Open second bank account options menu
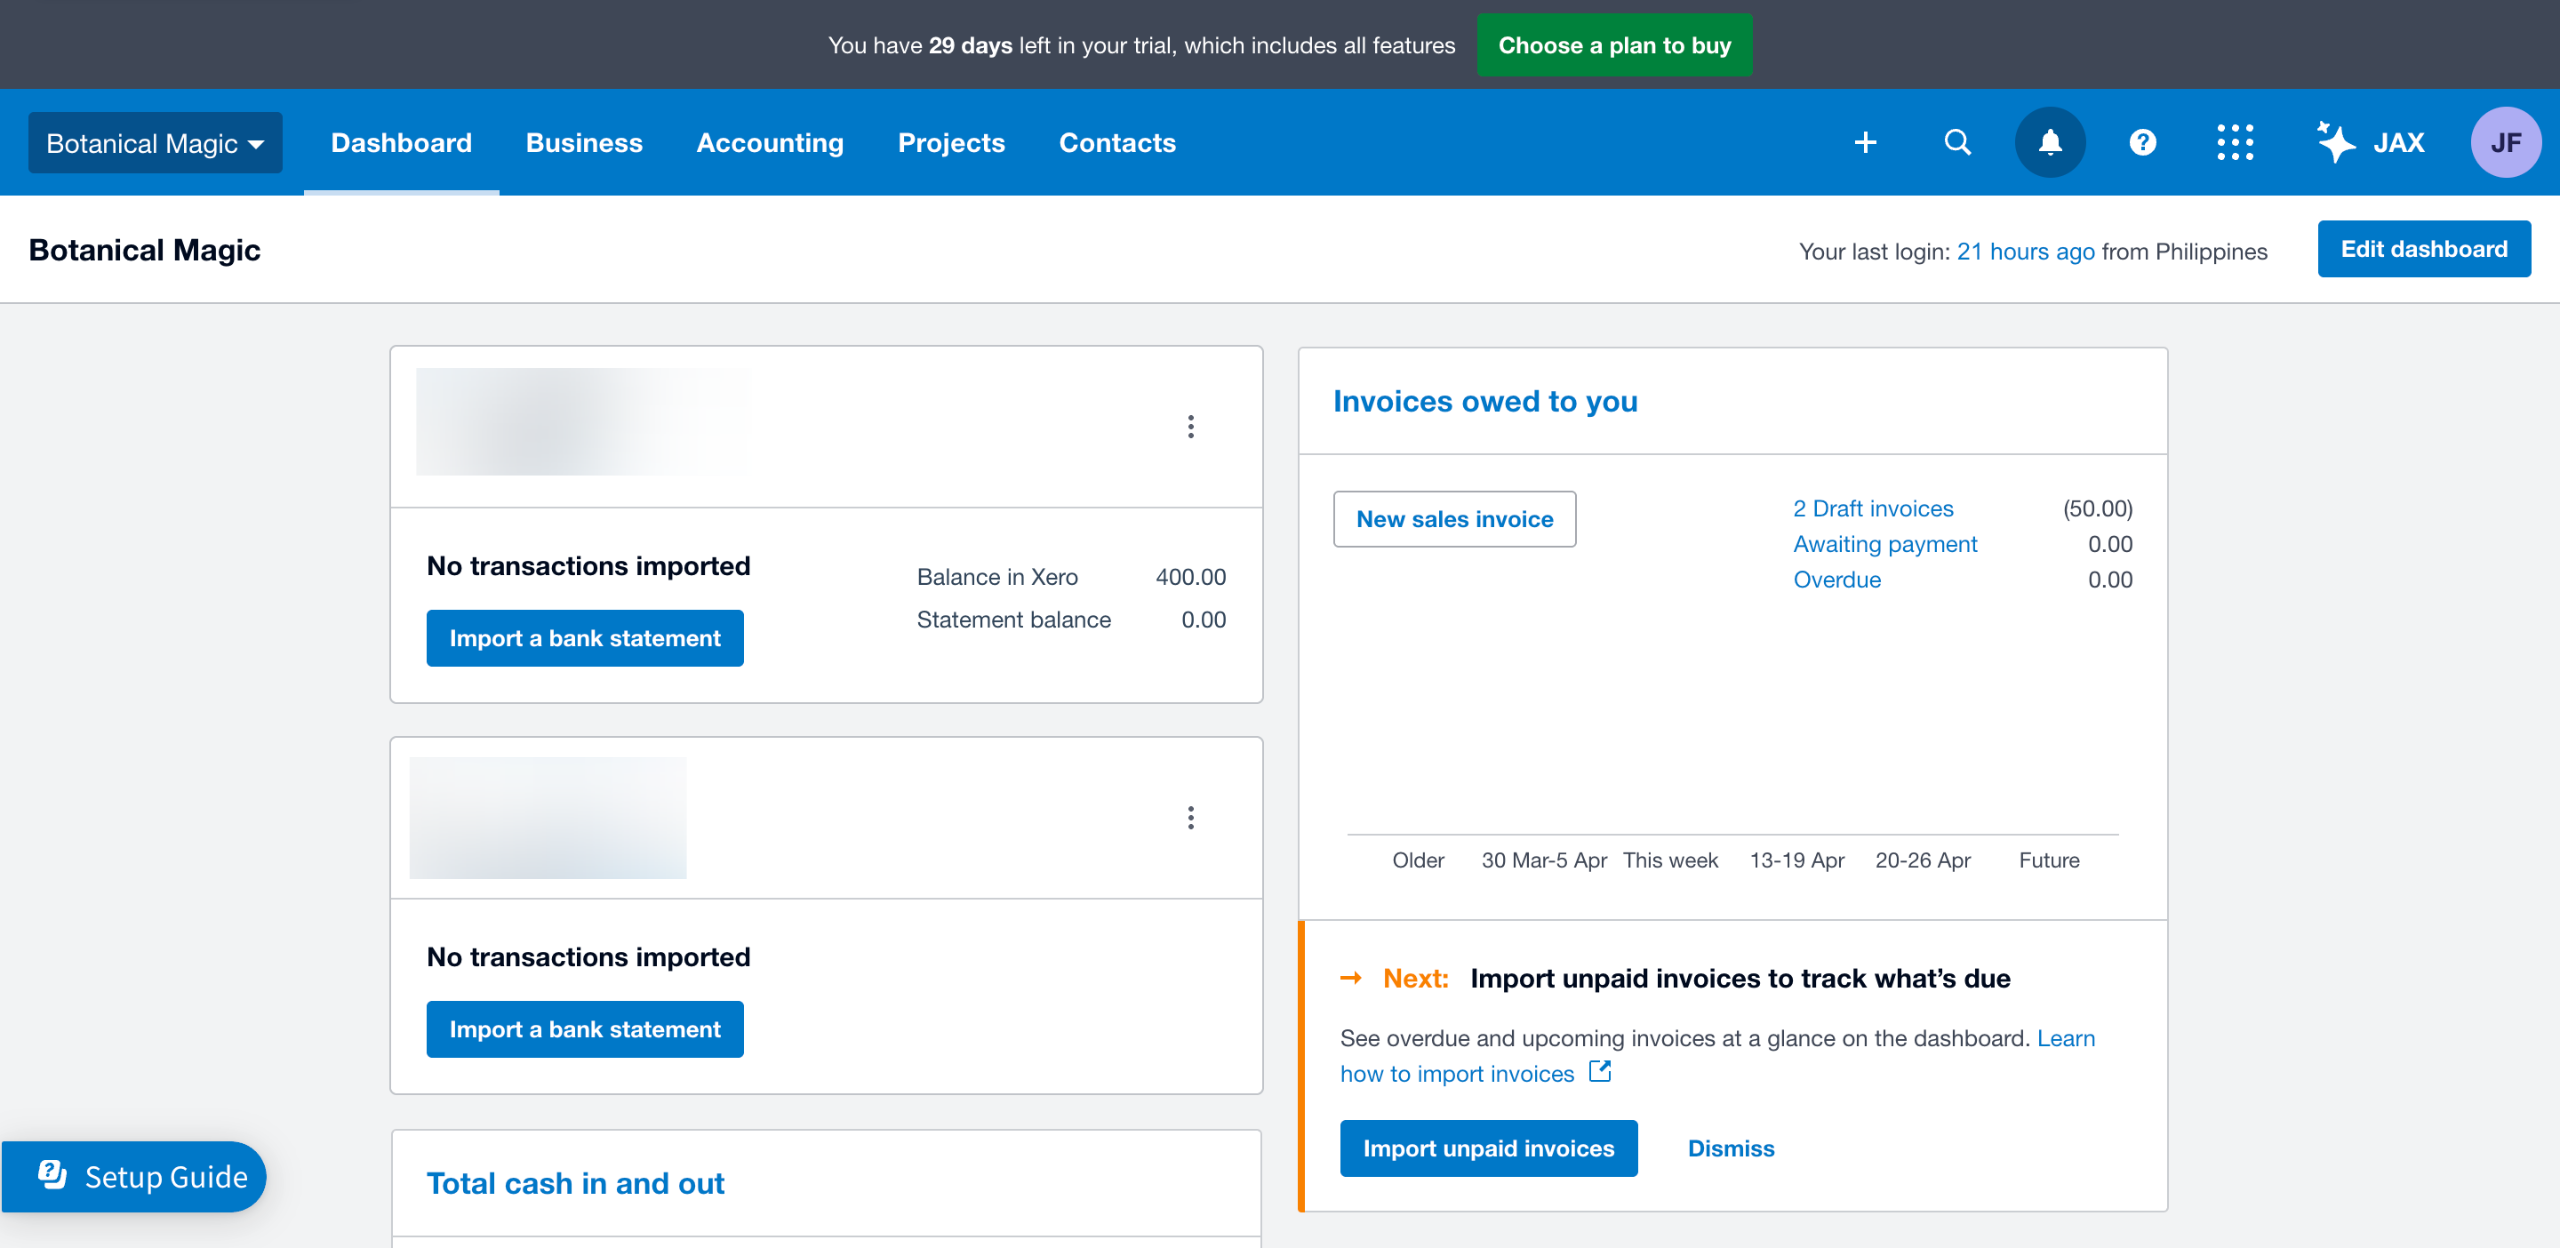The width and height of the screenshot is (2560, 1248). [x=1190, y=818]
